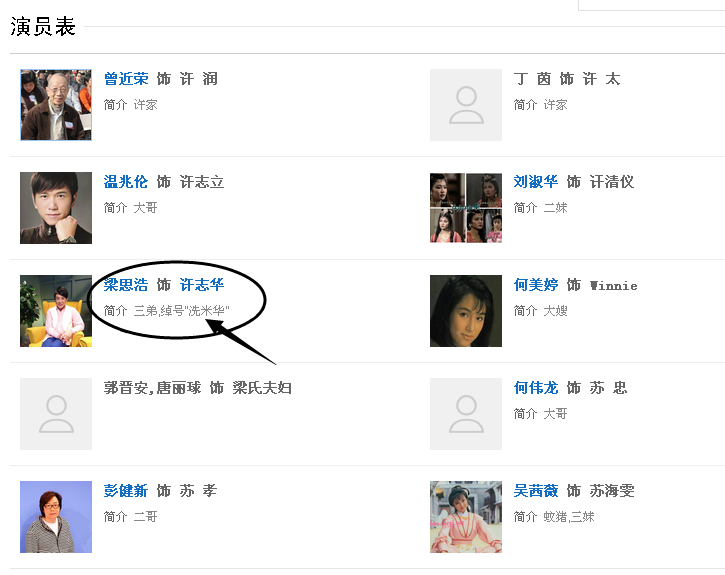
Task: Click 刘淑华's photo collage thumbnail
Action: pyautogui.click(x=466, y=208)
